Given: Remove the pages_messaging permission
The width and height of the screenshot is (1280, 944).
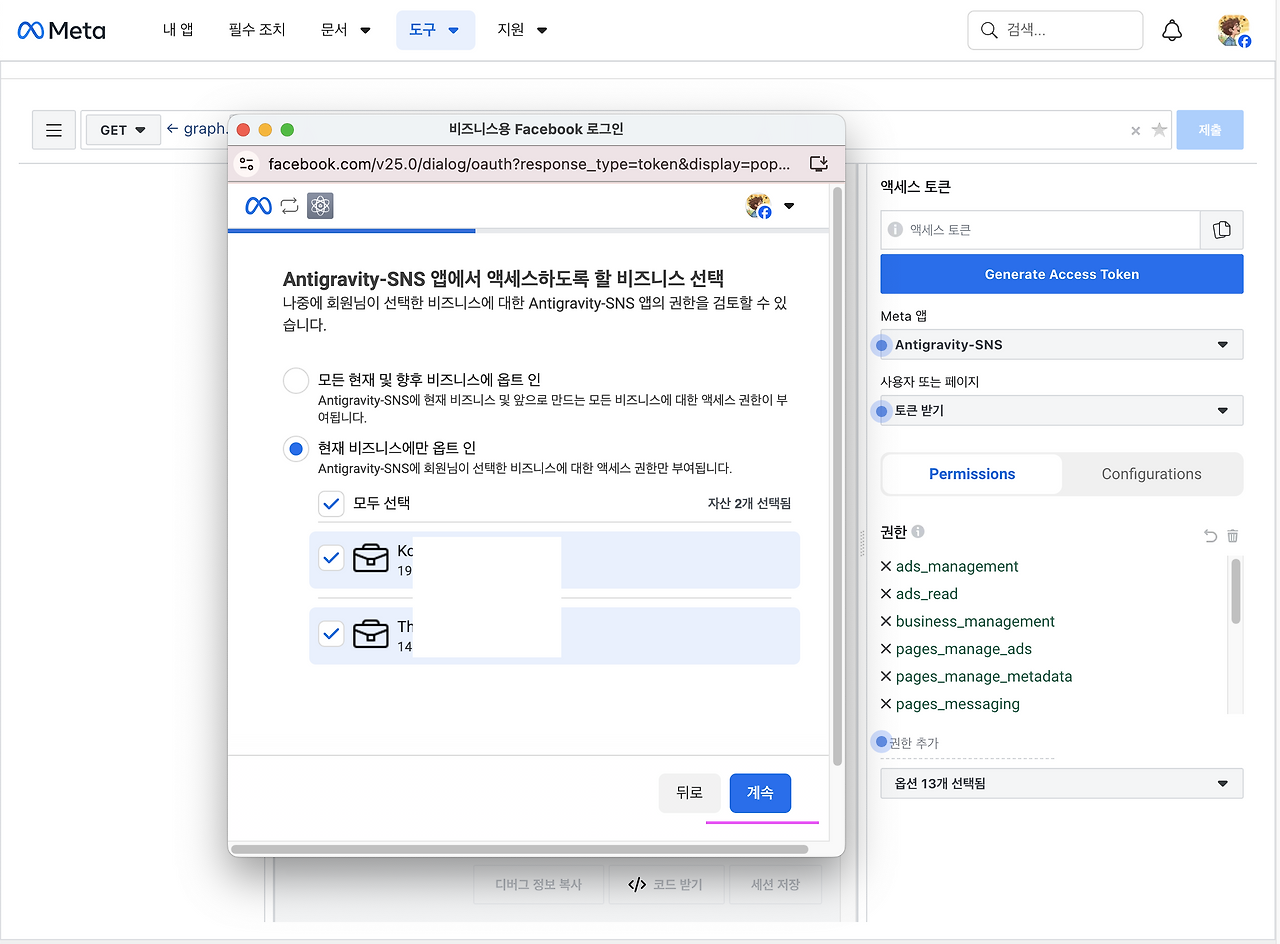Looking at the screenshot, I should [886, 704].
